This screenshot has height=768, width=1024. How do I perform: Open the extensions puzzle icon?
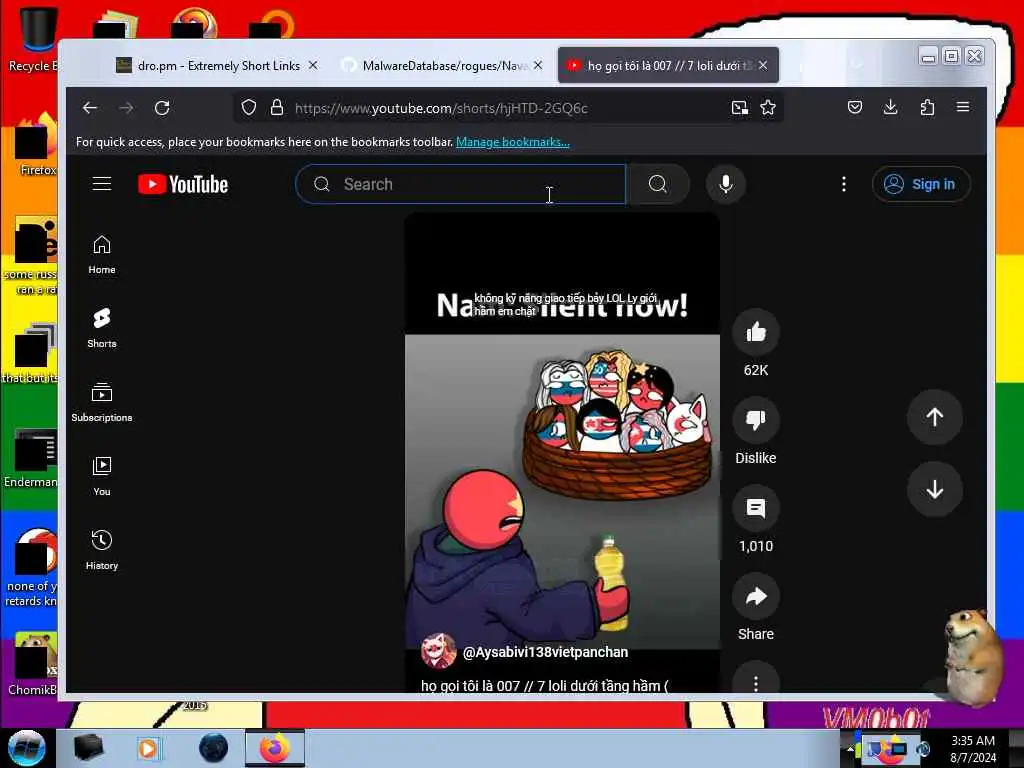point(927,107)
